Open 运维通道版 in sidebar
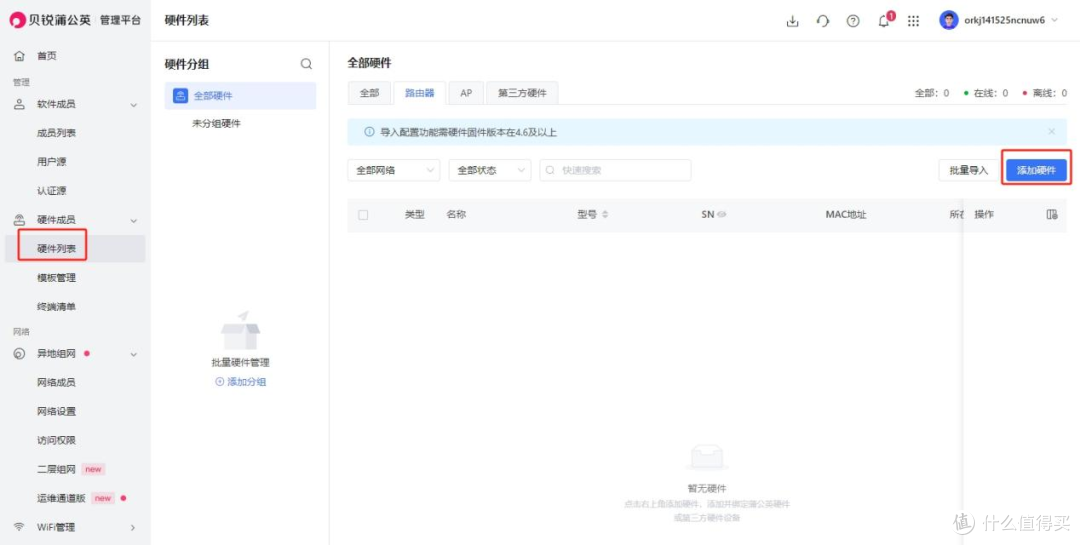The image size is (1080, 545). coord(61,498)
